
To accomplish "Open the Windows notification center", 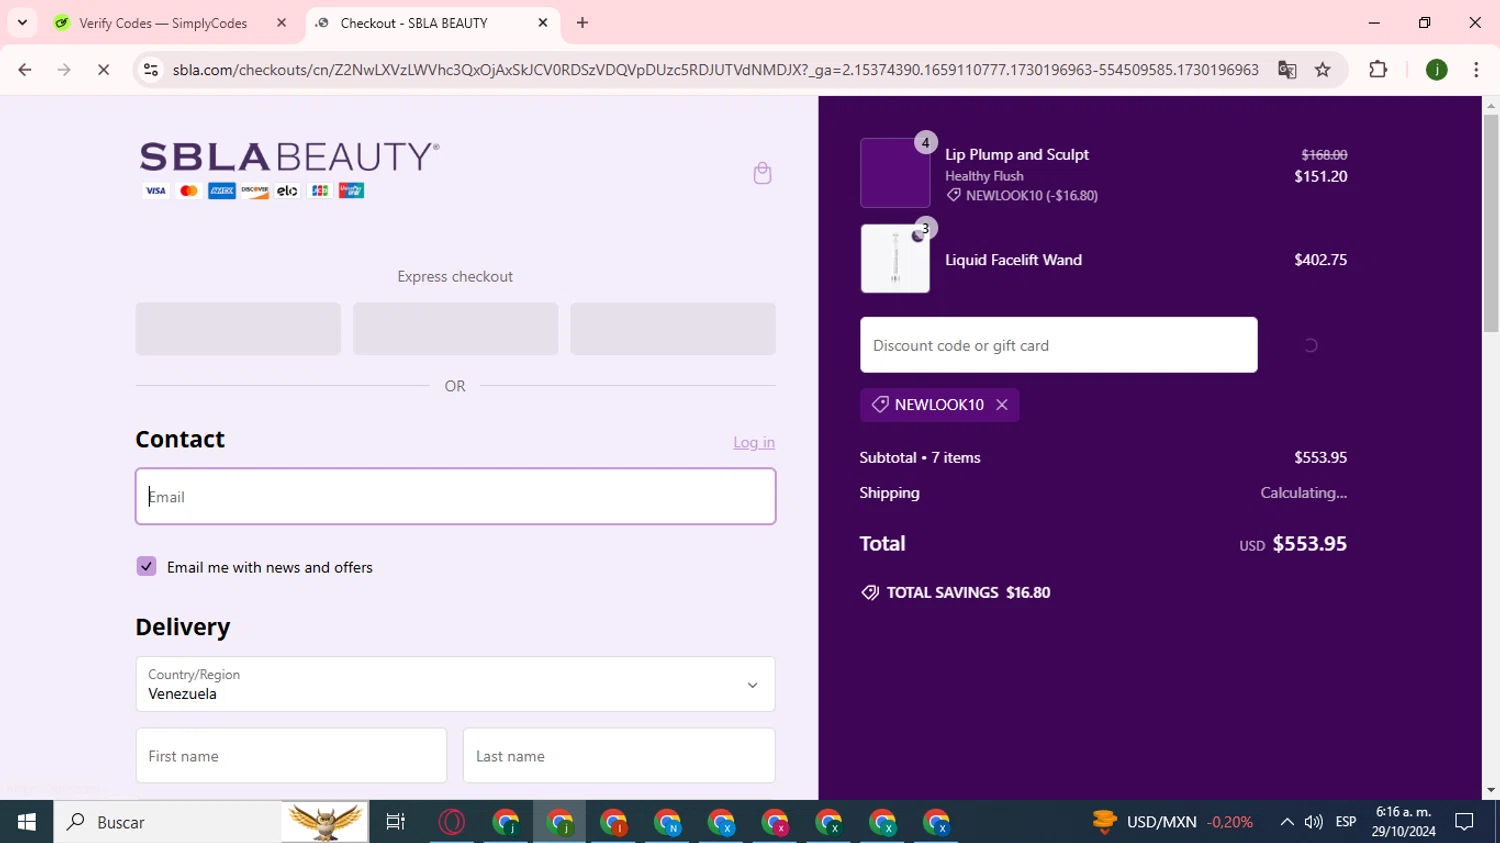I will [1465, 822].
